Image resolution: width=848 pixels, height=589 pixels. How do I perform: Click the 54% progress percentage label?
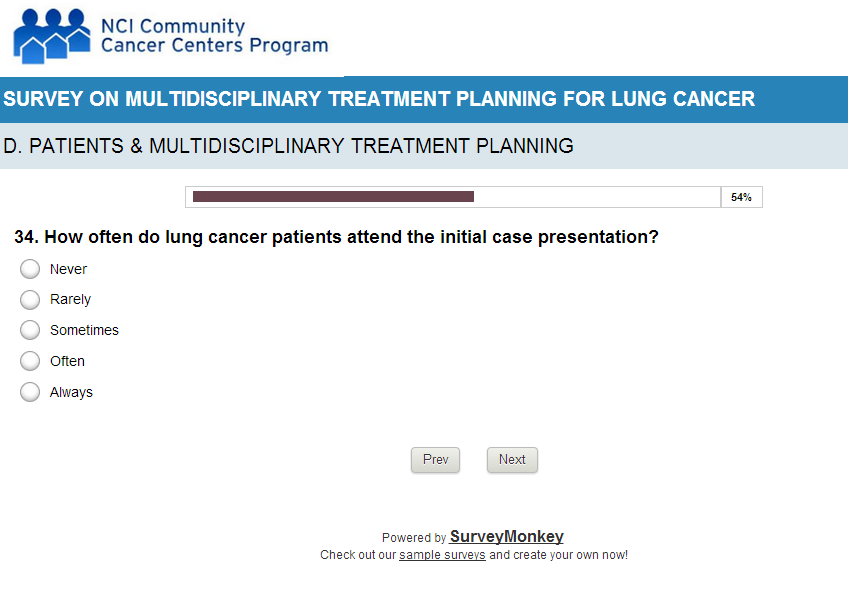(x=741, y=197)
